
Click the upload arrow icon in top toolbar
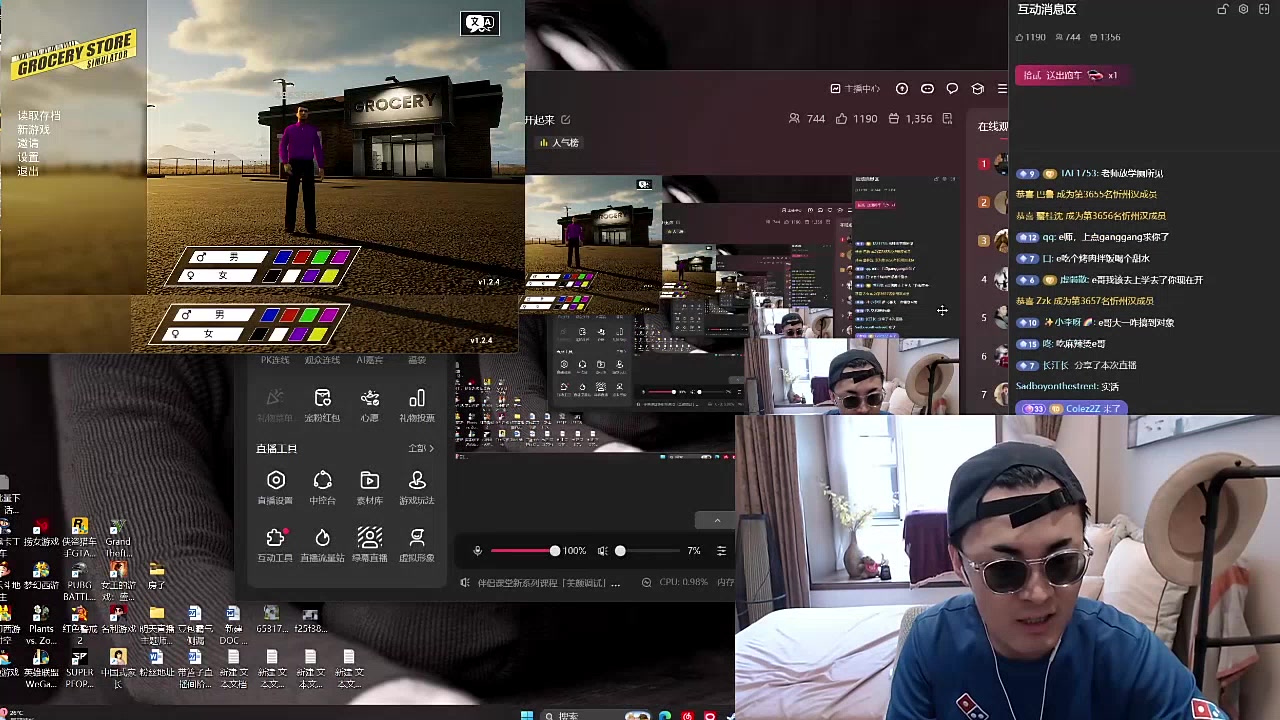902,89
